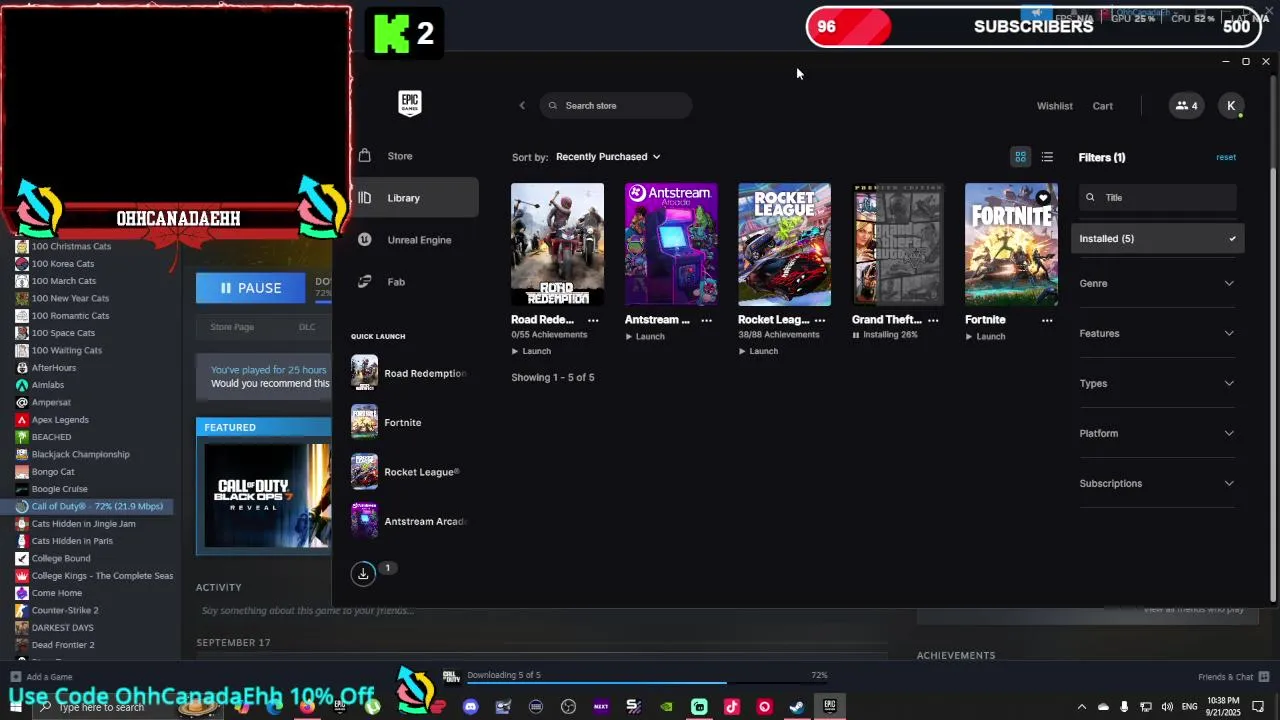The image size is (1280, 720).
Task: Open the Unreal Engine sidebar item
Action: (414, 240)
